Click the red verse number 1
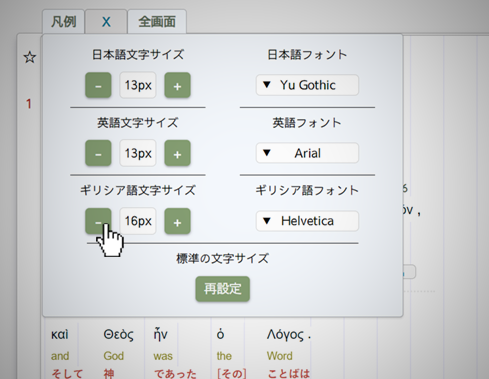 tap(29, 104)
